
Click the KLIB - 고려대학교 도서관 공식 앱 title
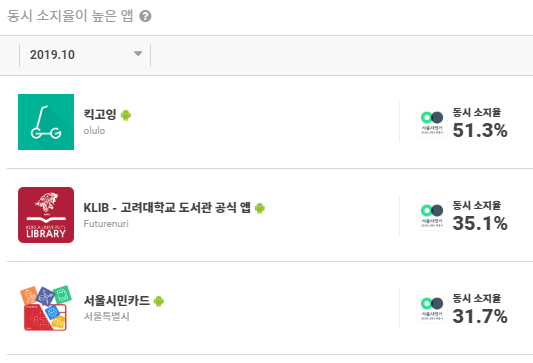[167, 207]
